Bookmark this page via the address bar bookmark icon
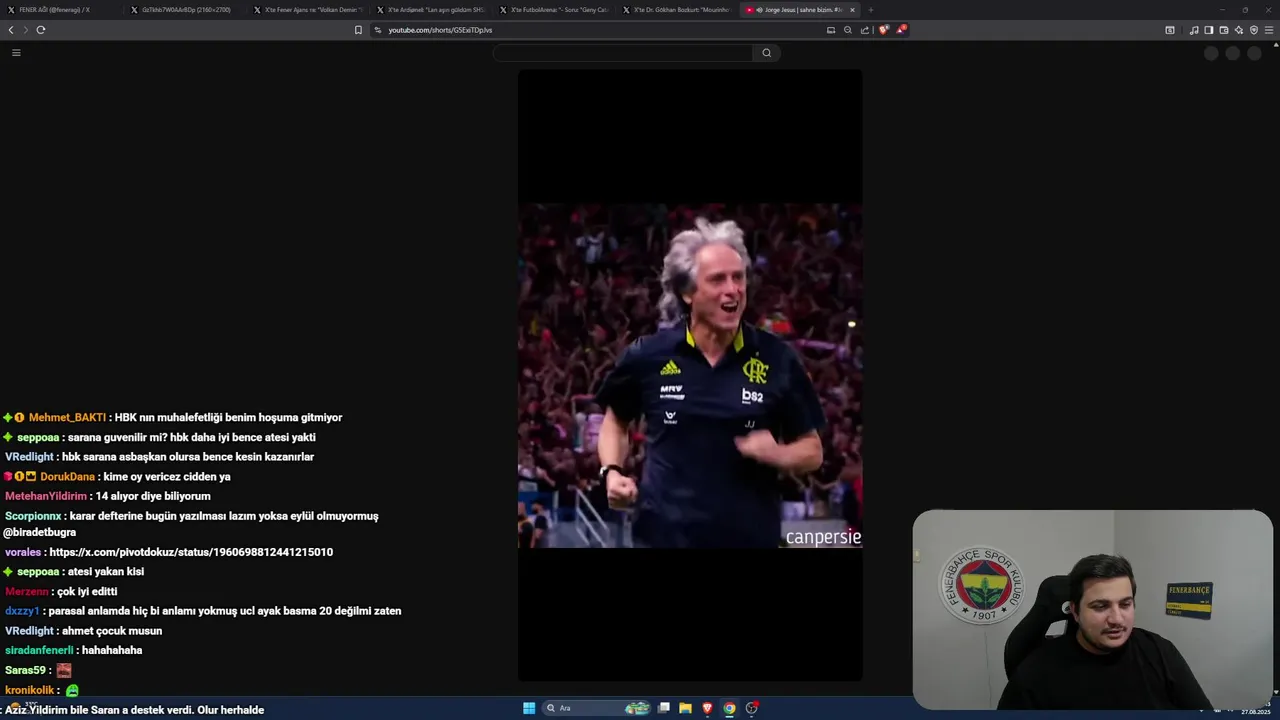Screen dimensions: 1280x720 pos(358,30)
